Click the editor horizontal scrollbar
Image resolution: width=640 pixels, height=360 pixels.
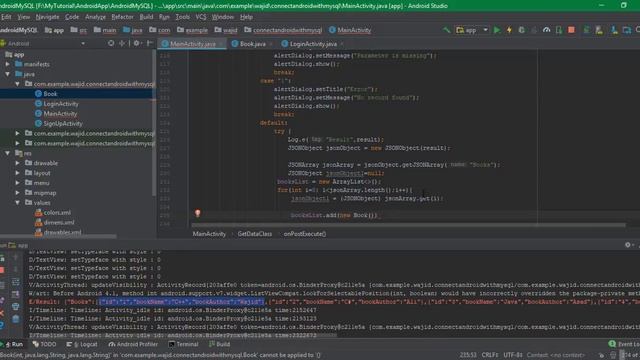(408, 225)
